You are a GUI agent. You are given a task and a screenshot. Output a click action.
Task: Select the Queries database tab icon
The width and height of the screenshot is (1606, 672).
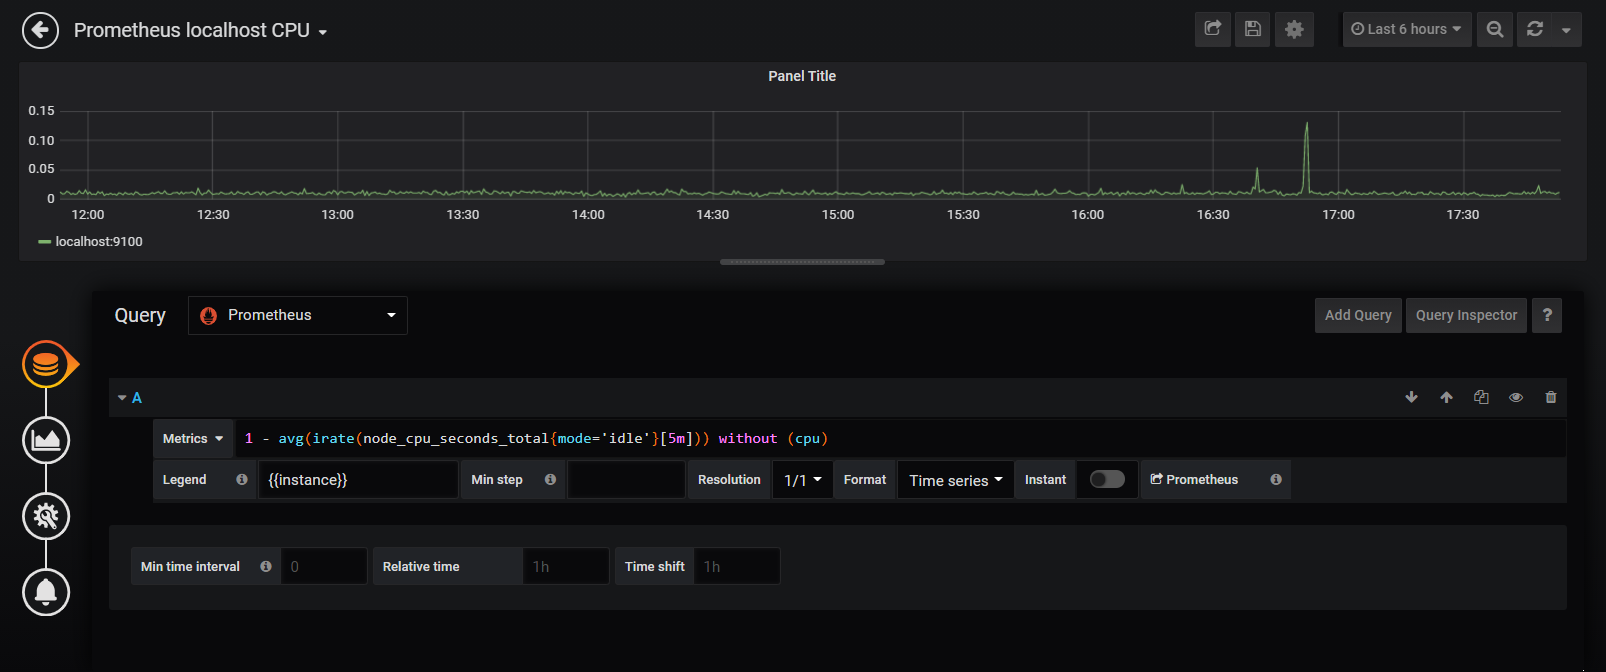pyautogui.click(x=46, y=364)
